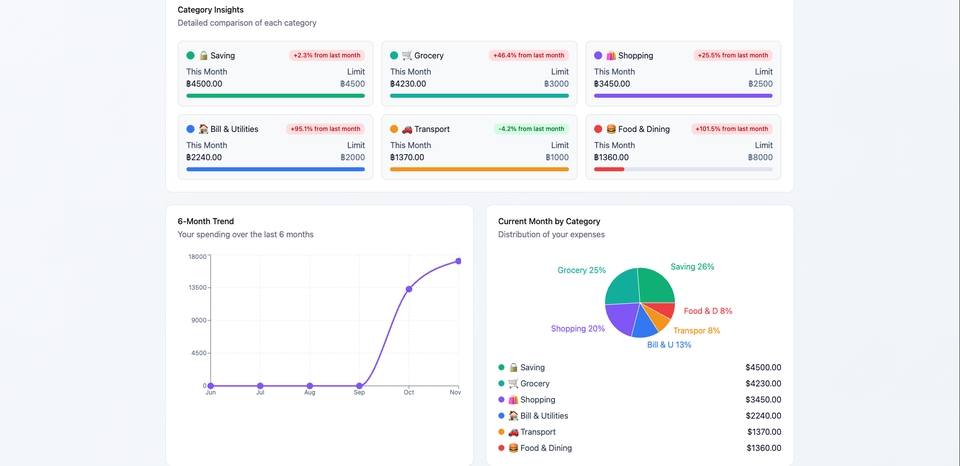Screen dimensions: 960x466
Task: Click the -4.2% from last month badge
Action: coord(531,129)
